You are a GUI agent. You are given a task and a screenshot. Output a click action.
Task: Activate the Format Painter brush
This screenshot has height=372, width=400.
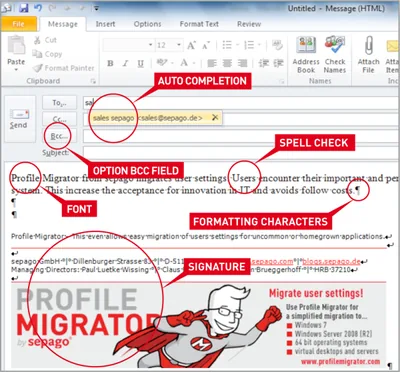coord(63,68)
